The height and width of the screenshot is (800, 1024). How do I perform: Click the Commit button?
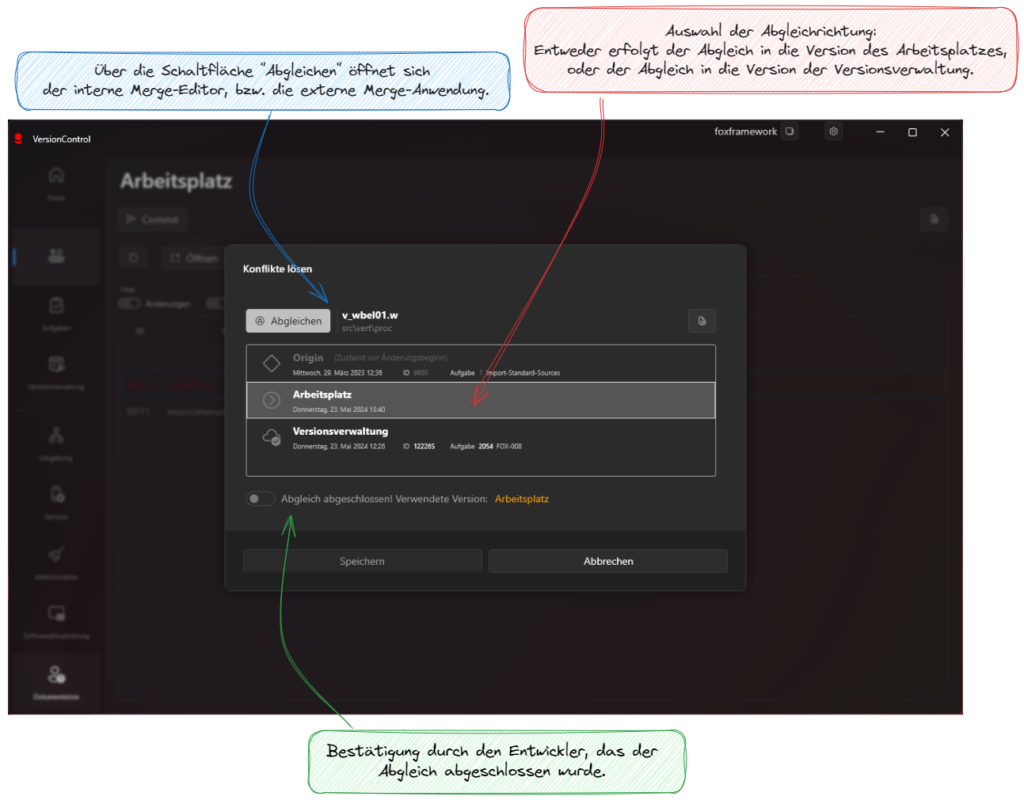tap(151, 219)
